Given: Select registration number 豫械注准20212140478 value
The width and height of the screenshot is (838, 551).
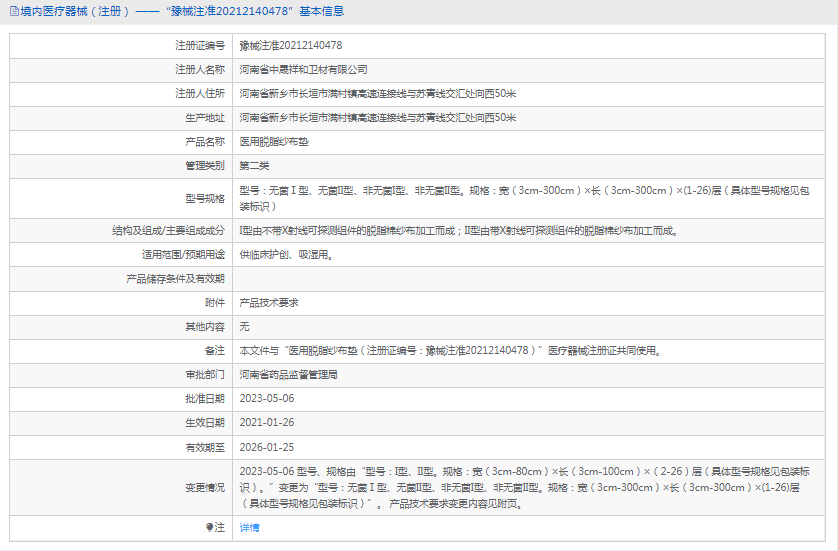Looking at the screenshot, I should click(x=291, y=45).
